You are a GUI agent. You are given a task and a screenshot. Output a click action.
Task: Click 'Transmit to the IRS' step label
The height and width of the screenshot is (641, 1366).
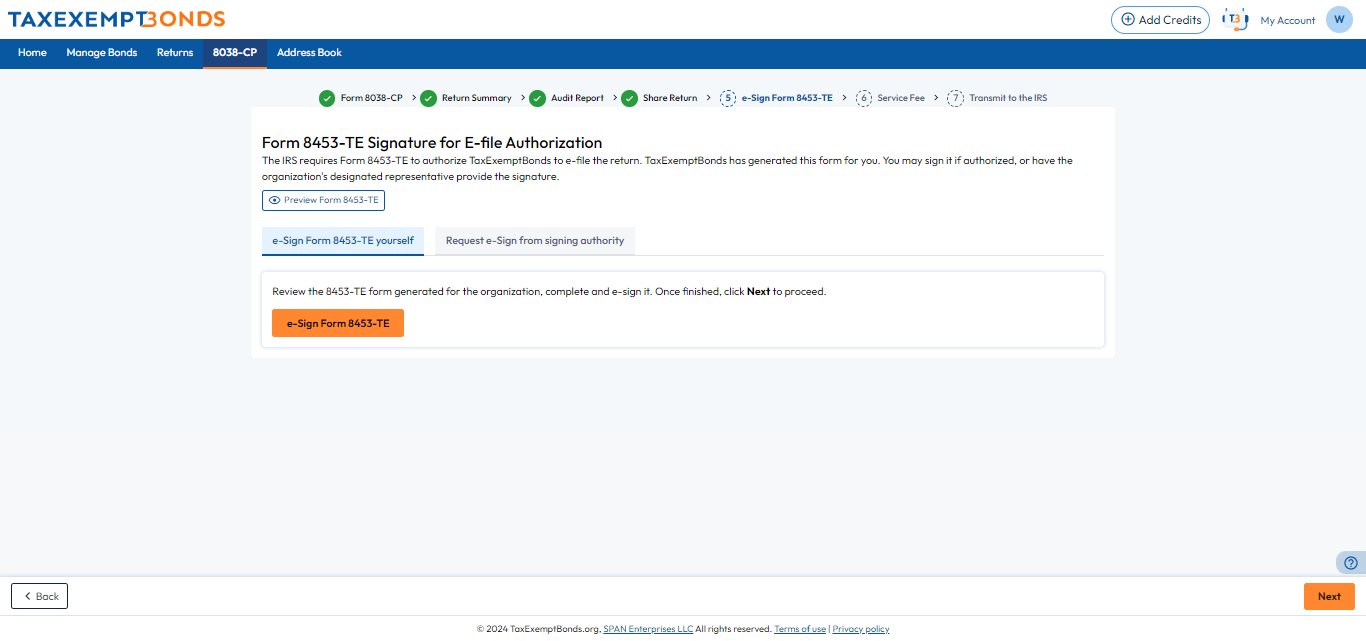pyautogui.click(x=1008, y=98)
